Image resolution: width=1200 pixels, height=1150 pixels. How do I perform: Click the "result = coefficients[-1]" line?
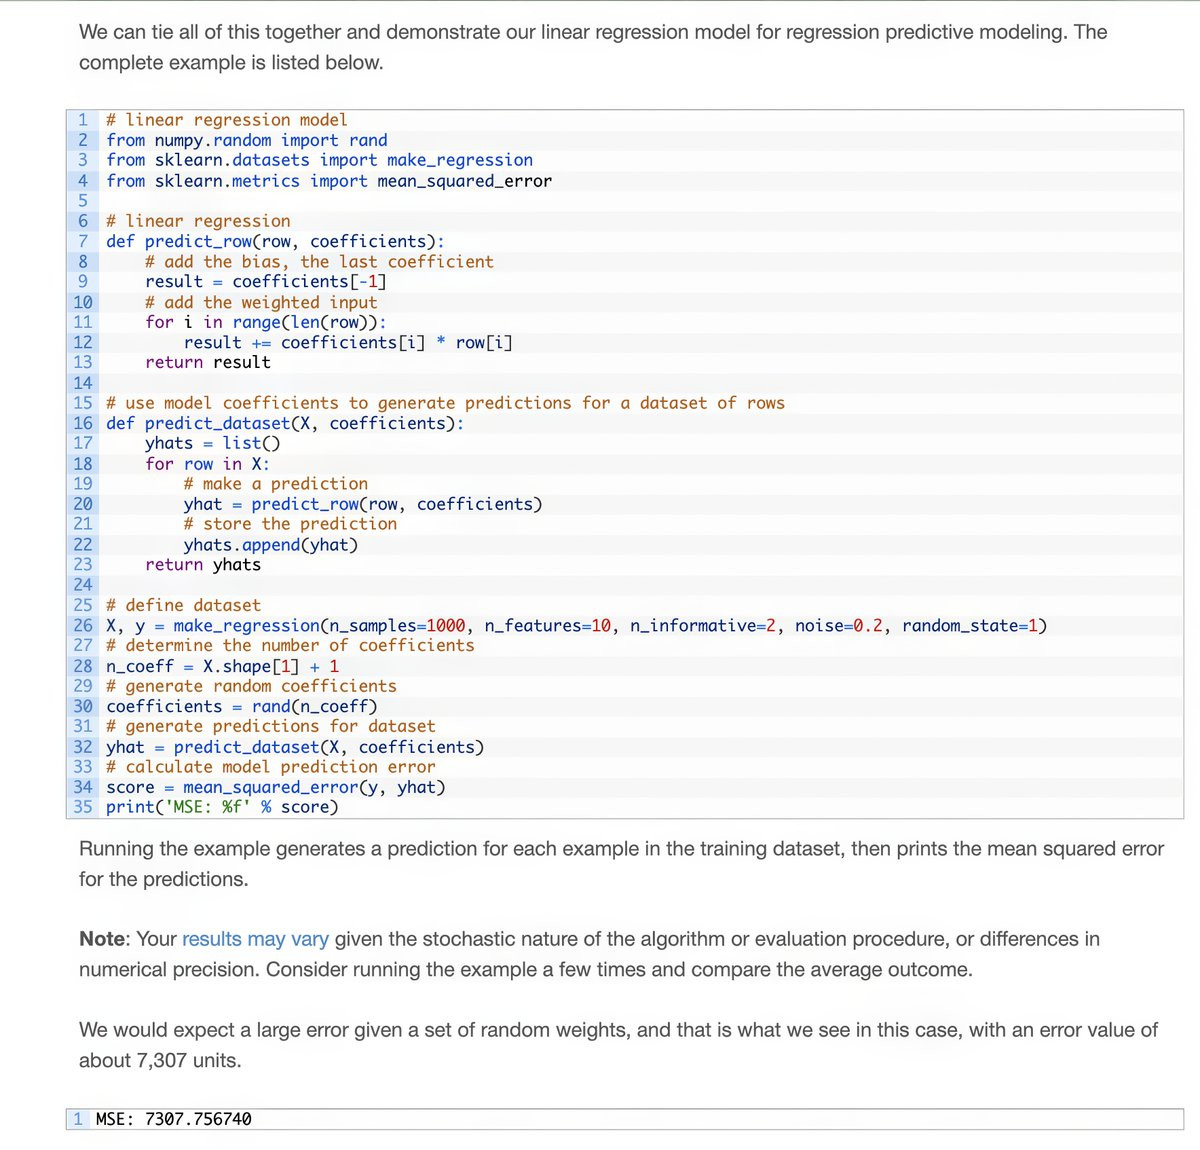[x=266, y=282]
